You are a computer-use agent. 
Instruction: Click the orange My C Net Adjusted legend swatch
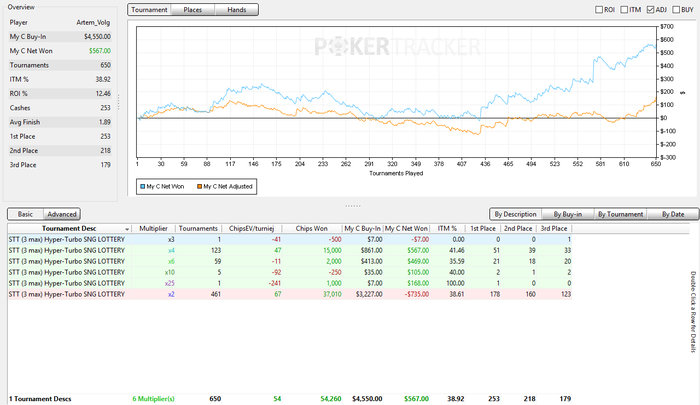click(x=199, y=186)
